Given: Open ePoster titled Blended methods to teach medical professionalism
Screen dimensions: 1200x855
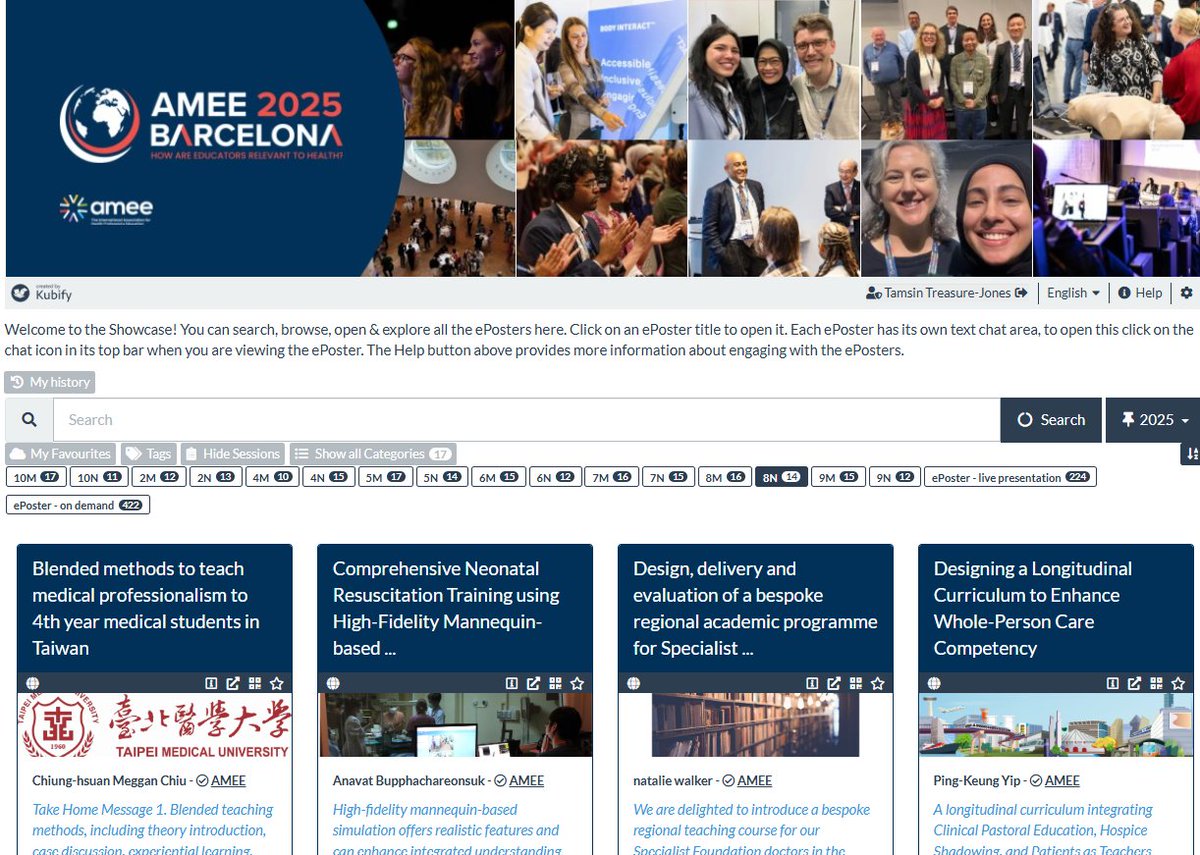Looking at the screenshot, I should pos(146,608).
